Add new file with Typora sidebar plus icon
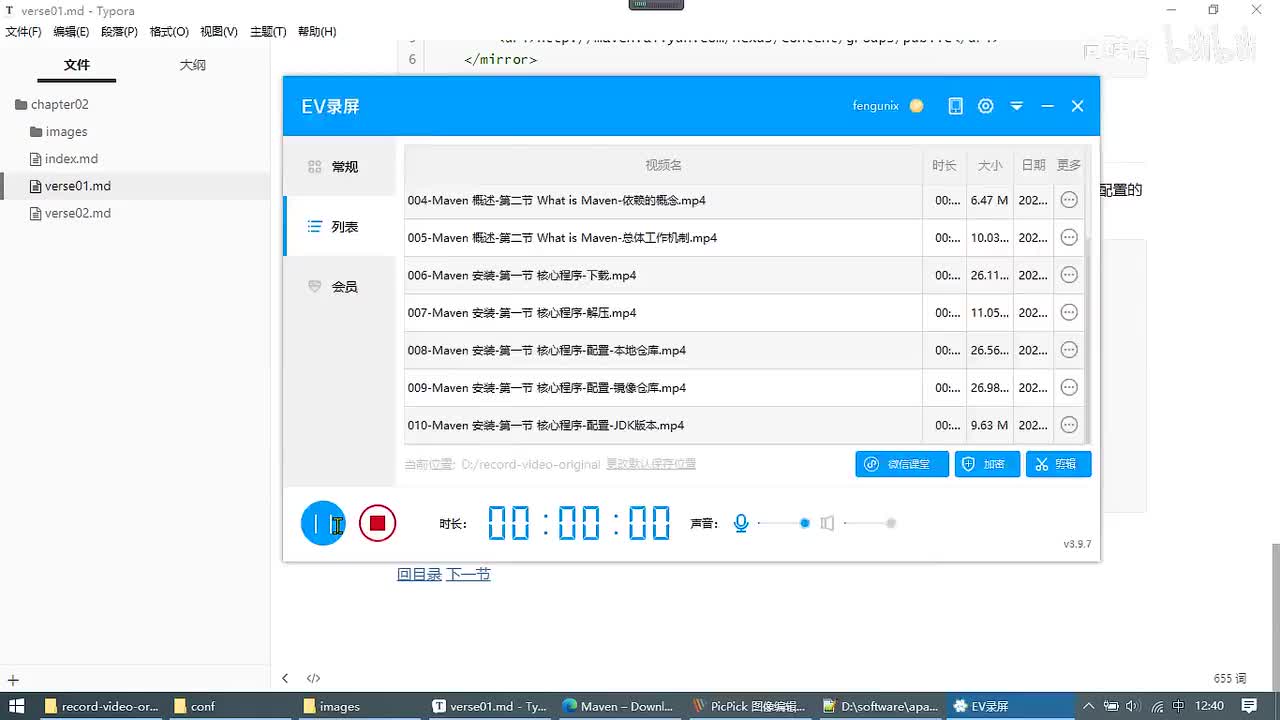 point(13,679)
